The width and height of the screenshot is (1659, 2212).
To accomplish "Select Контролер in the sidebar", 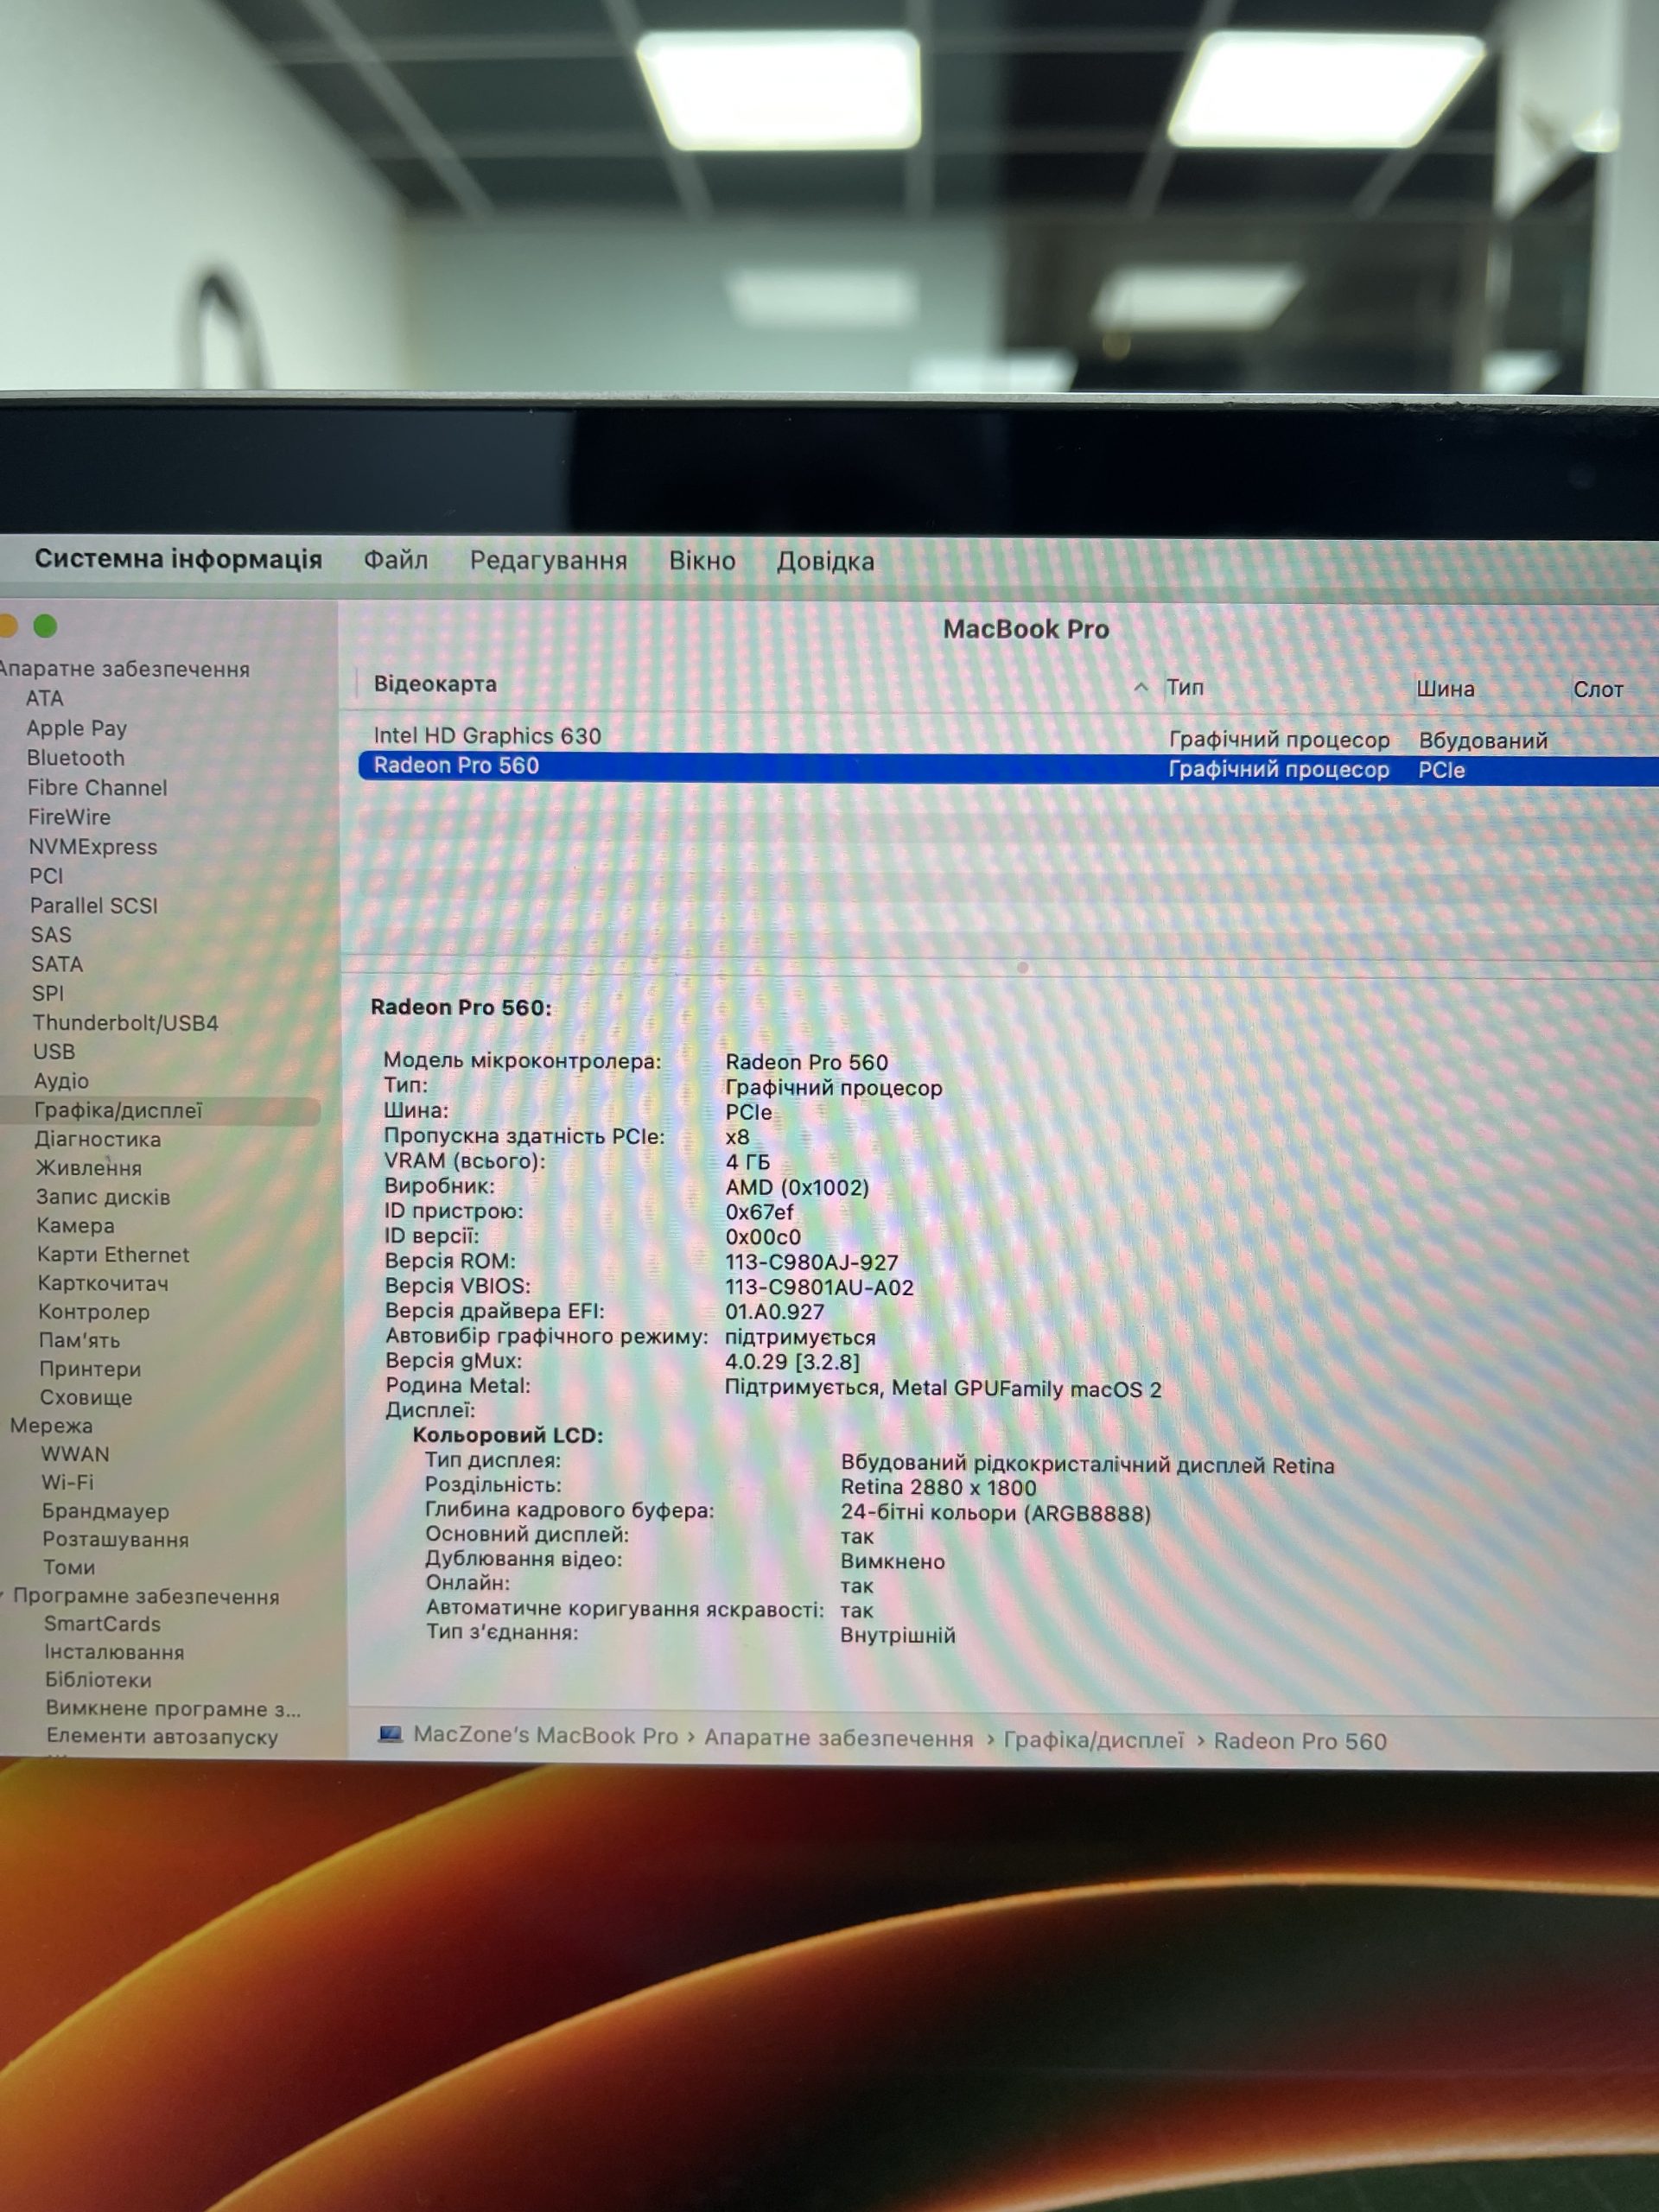I will (x=94, y=1312).
